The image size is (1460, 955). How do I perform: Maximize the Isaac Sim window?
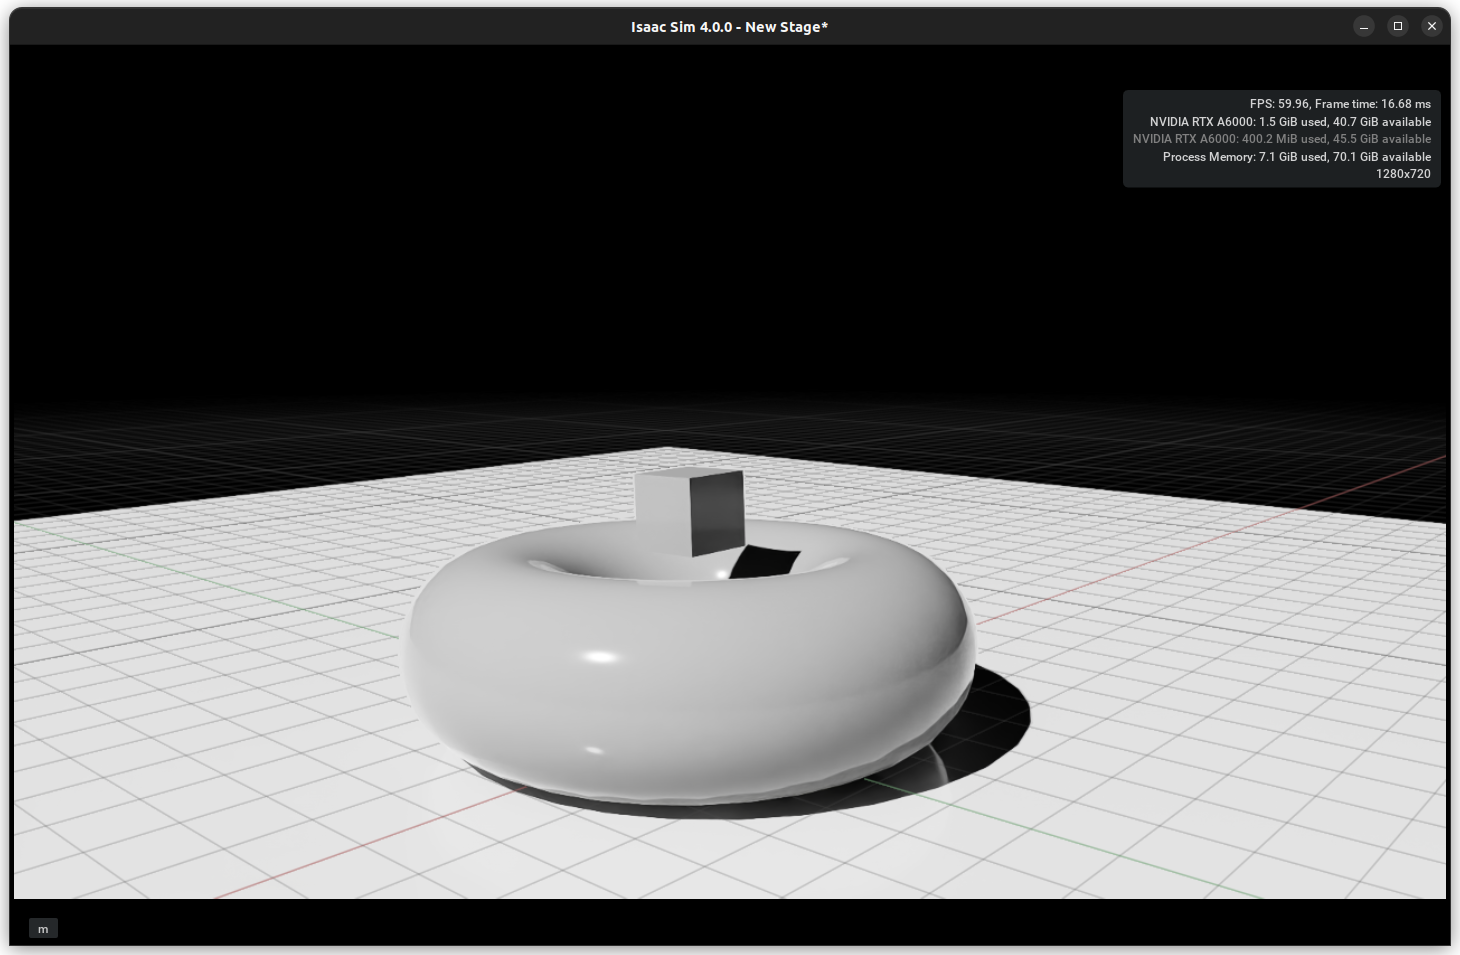pyautogui.click(x=1397, y=26)
